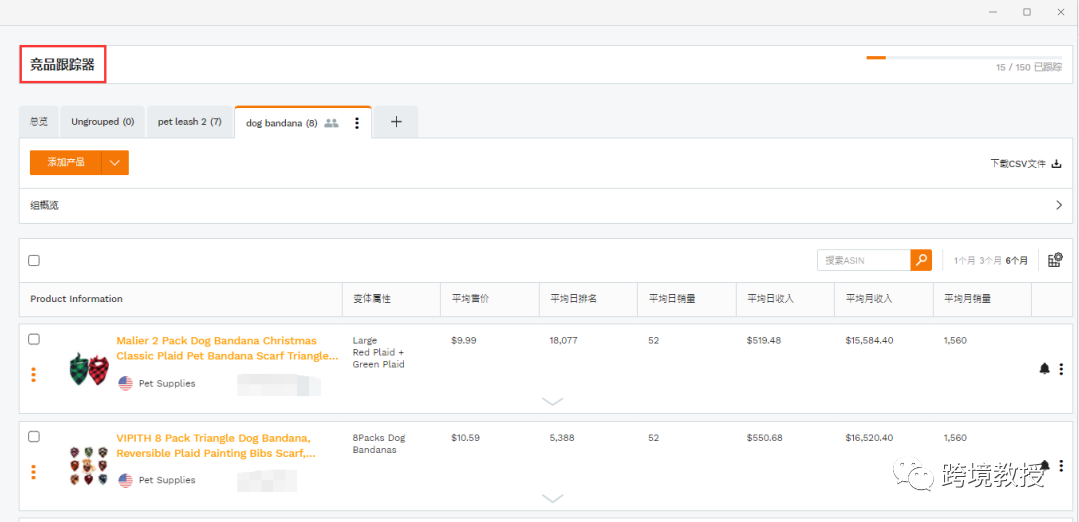Screen dimensions: 1079x522
Task: Click the 8Packs Dog Bandanas variant text
Action: pos(379,444)
